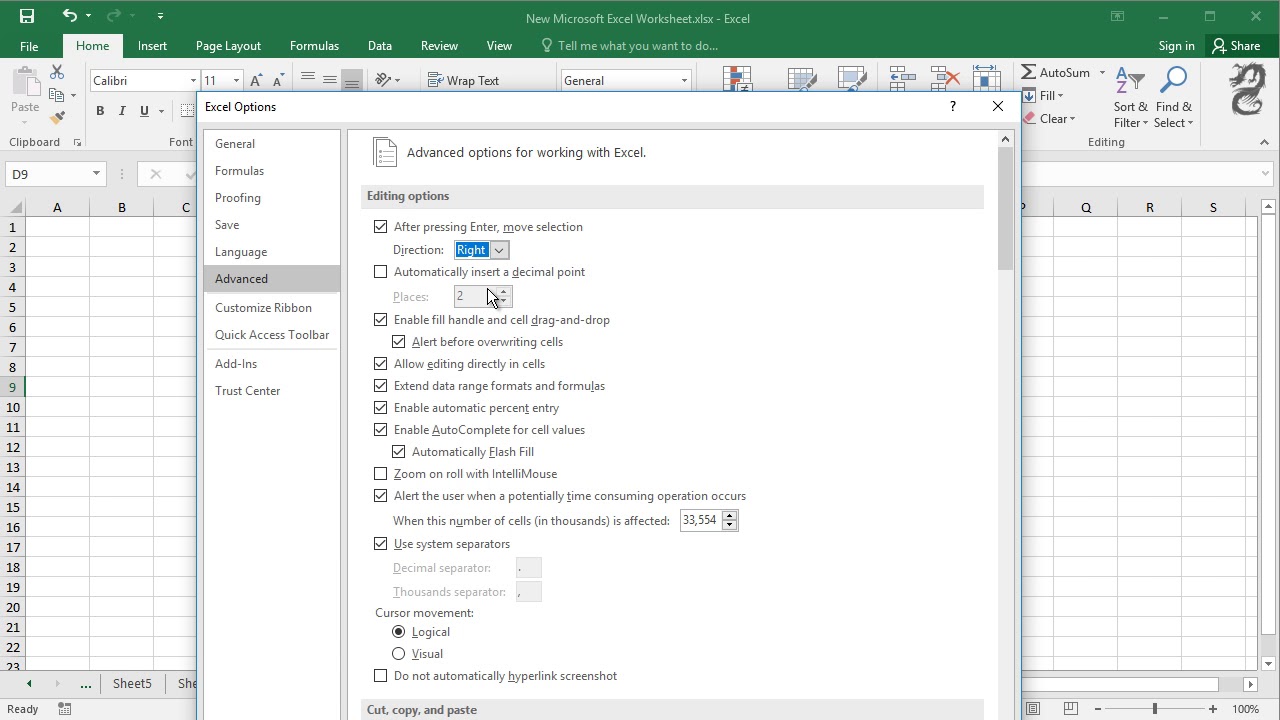Click the Conditional Formatting icon

(x=737, y=79)
